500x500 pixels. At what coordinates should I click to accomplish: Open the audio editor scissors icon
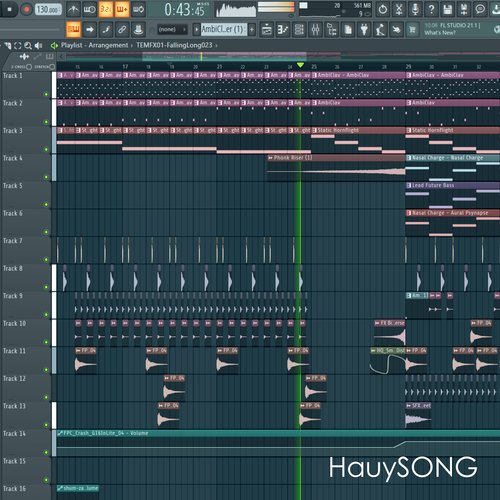click(399, 9)
